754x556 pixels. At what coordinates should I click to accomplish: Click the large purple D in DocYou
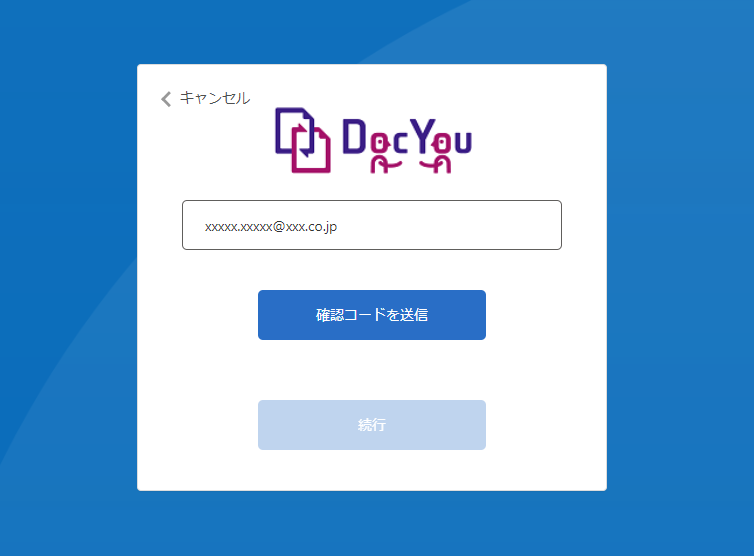click(x=354, y=136)
